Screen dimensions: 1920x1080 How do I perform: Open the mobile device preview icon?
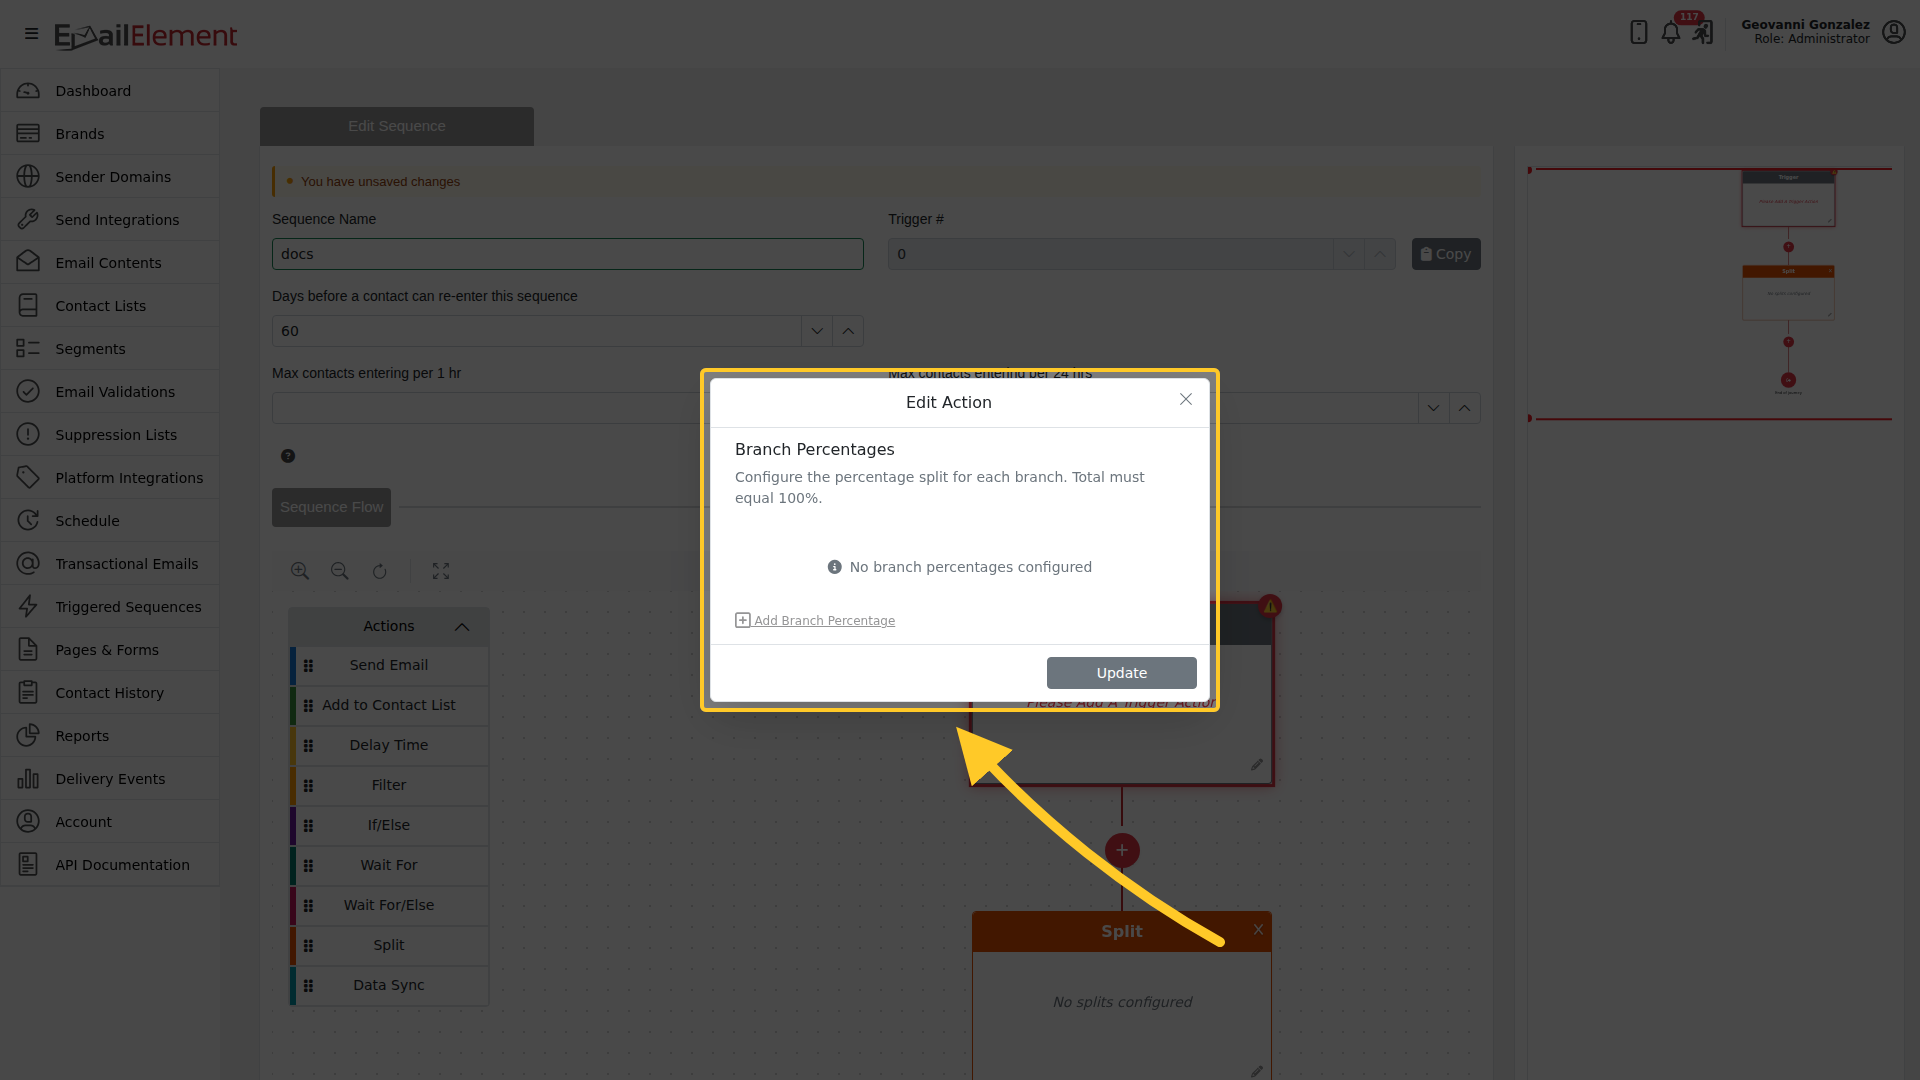pyautogui.click(x=1638, y=32)
